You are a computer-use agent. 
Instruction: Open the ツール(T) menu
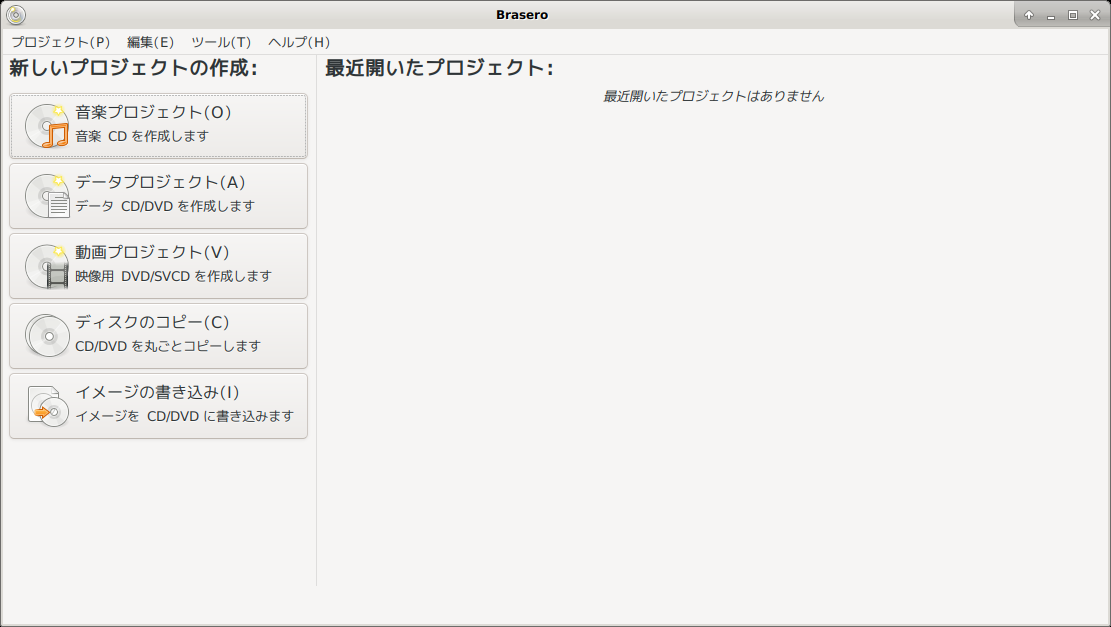[221, 43]
